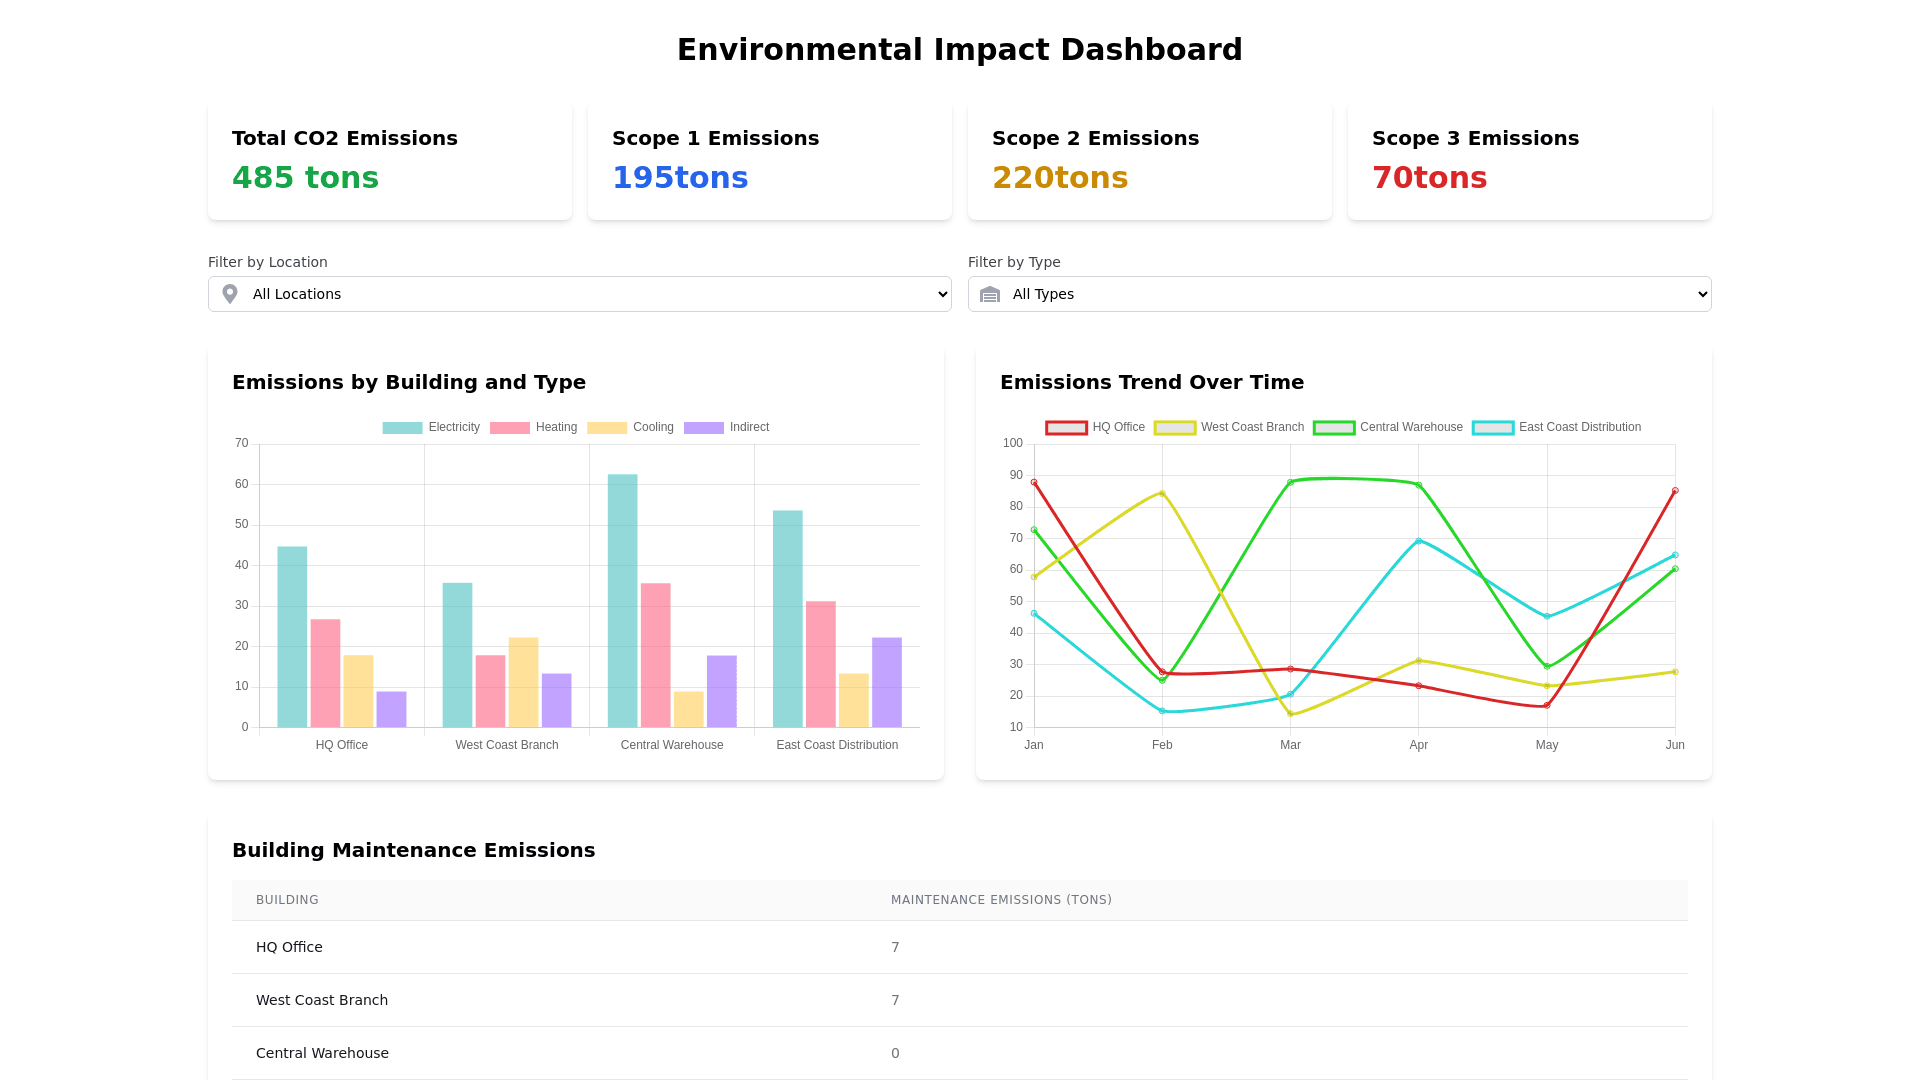Image resolution: width=1920 pixels, height=1080 pixels.
Task: Click the warehouse building type icon
Action: [x=990, y=294]
